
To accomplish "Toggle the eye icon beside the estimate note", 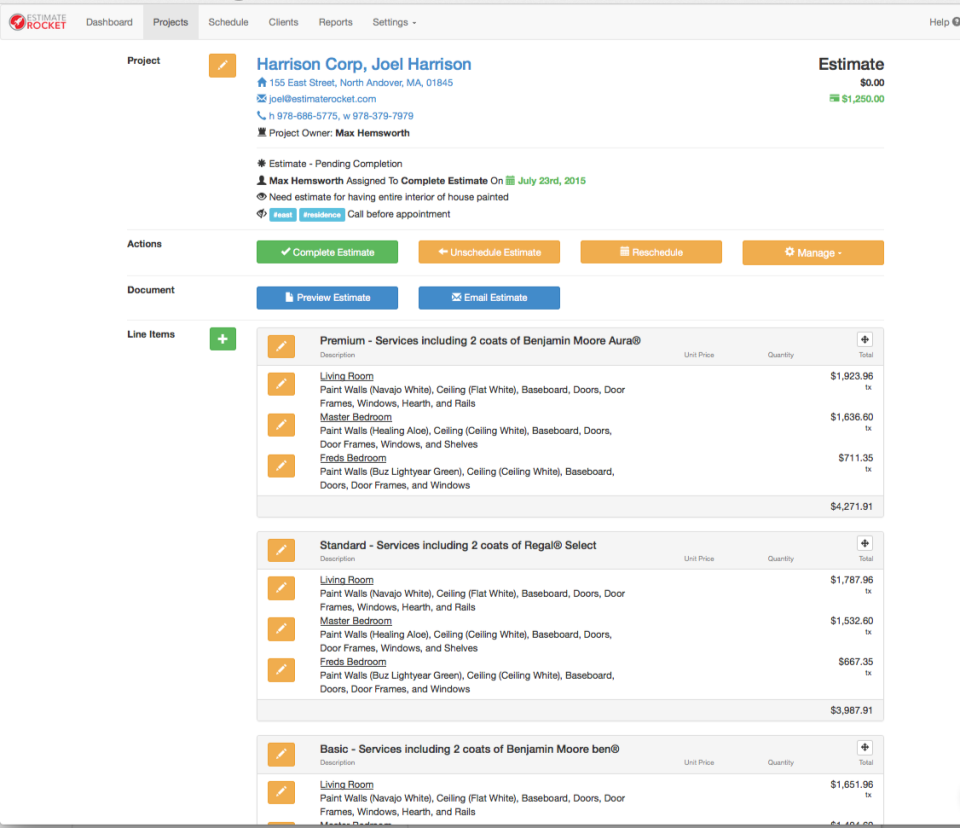I will [x=260, y=197].
